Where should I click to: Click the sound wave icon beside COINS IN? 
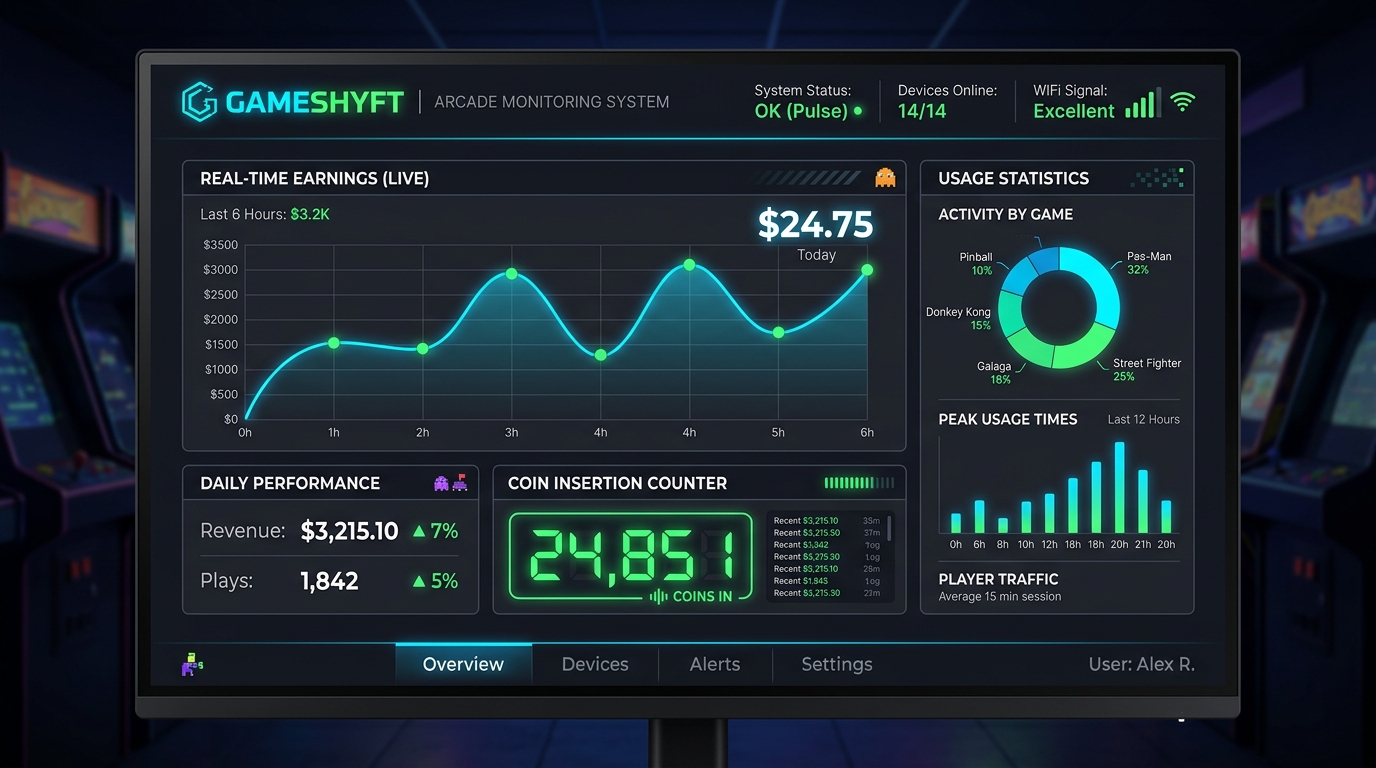coord(658,596)
